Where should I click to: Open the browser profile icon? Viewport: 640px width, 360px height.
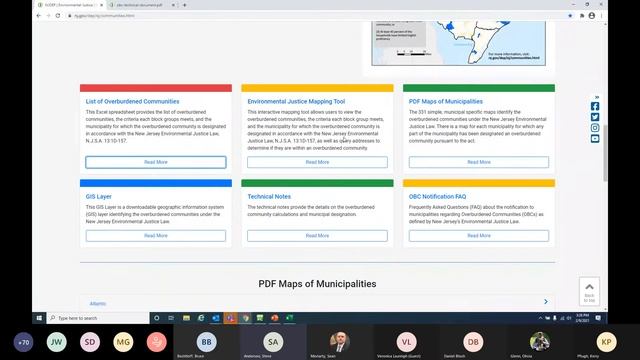592,16
